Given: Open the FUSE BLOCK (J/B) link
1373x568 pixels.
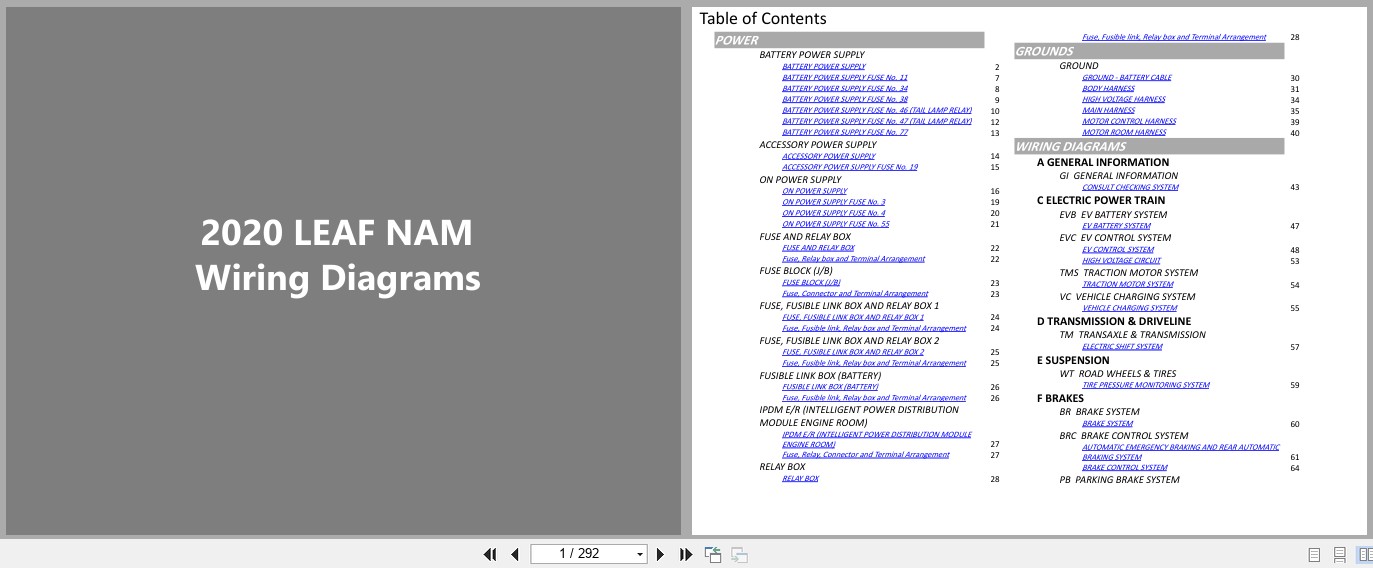Looking at the screenshot, I should tap(811, 283).
